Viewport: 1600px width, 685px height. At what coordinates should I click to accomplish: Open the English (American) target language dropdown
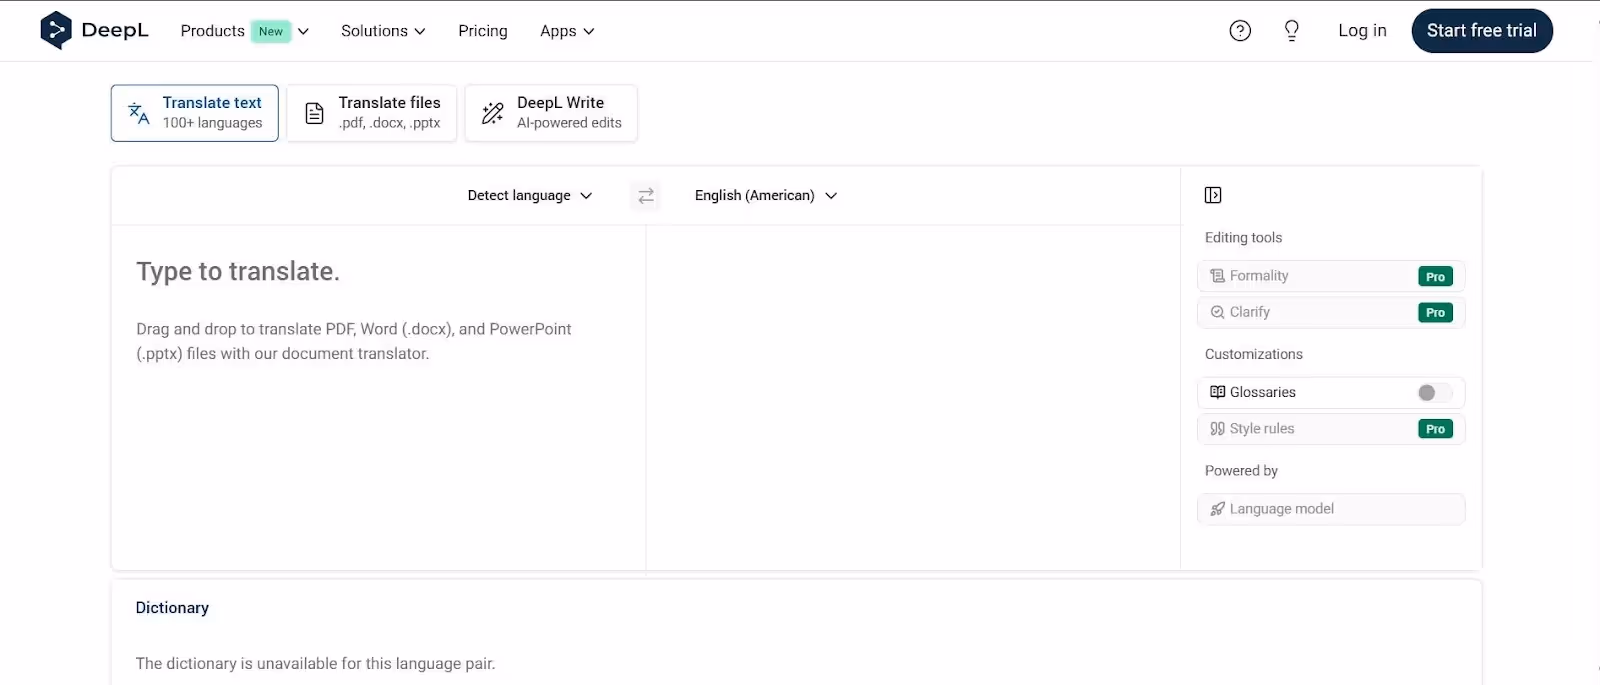[x=764, y=195]
